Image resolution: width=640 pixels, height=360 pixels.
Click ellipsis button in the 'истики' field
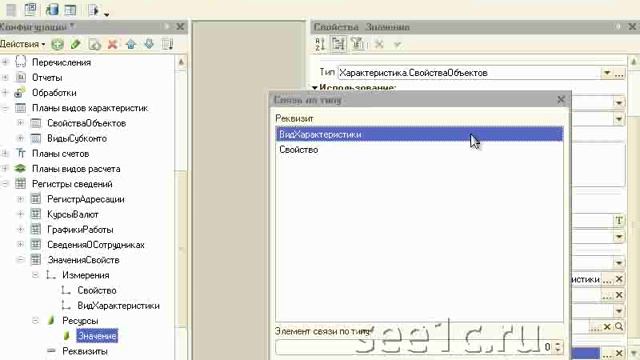(x=607, y=280)
